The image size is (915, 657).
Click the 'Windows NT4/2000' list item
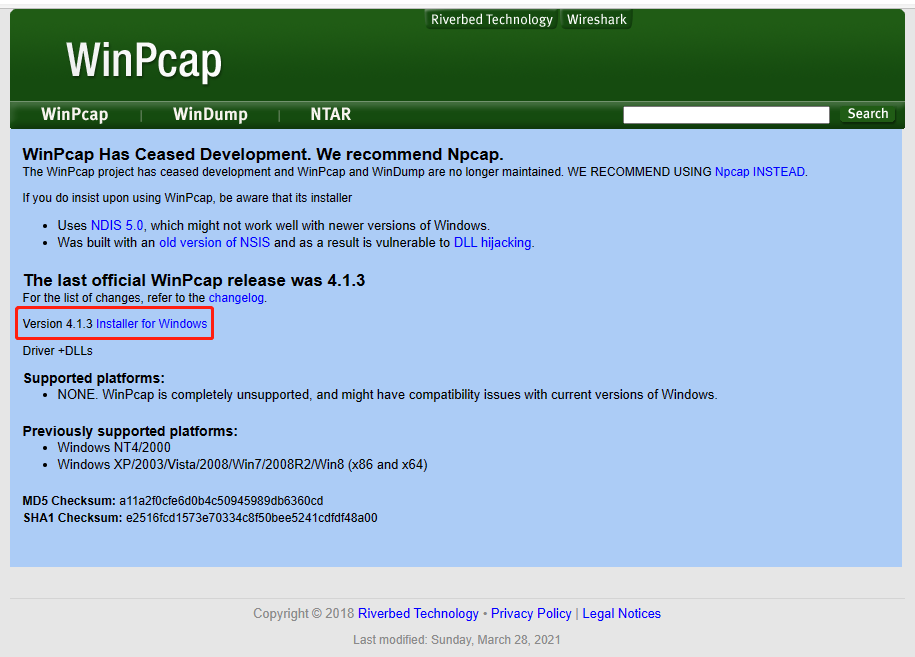(x=114, y=448)
